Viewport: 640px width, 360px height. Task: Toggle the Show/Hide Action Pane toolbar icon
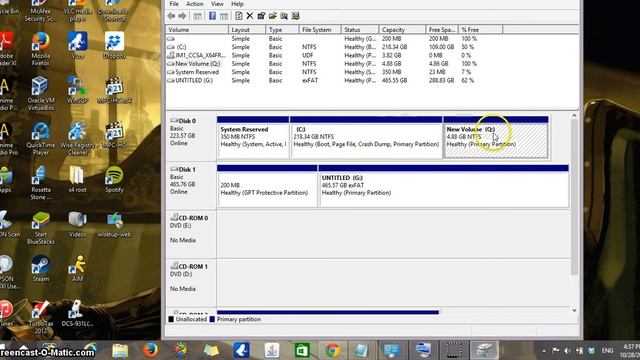pos(224,16)
